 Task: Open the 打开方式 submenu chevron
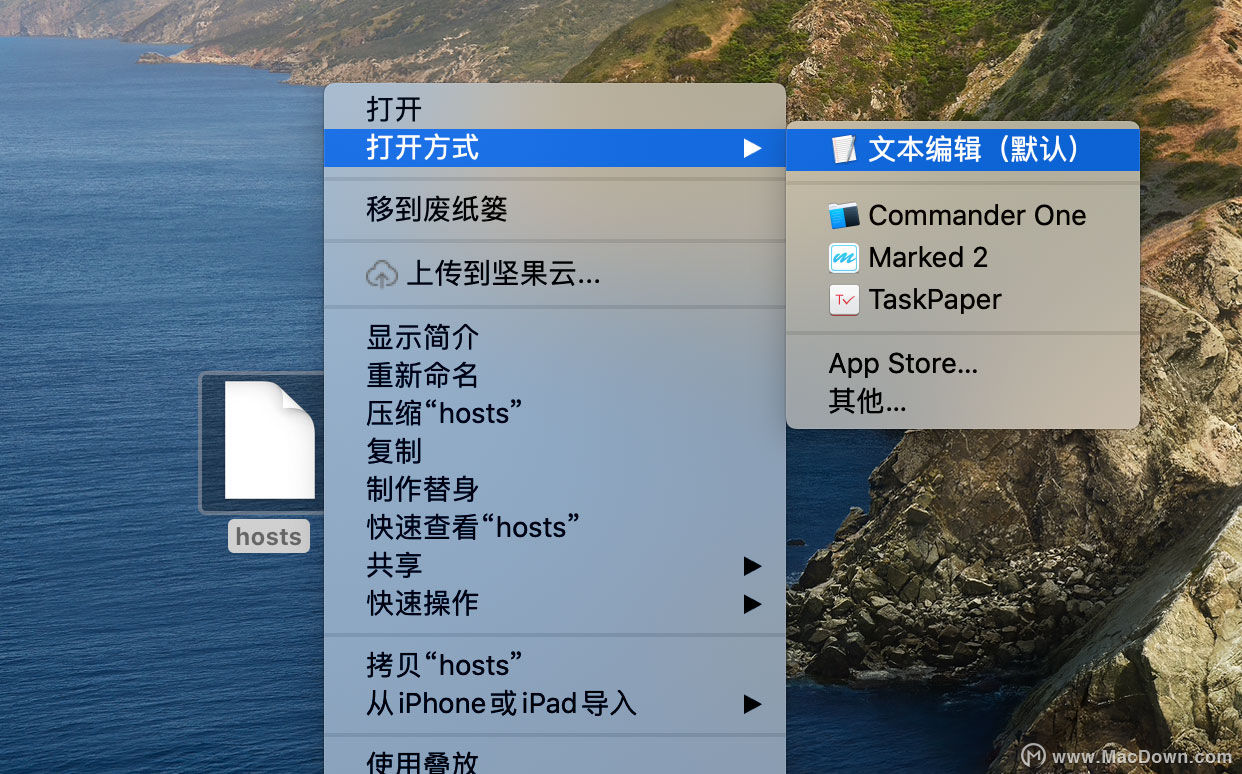(753, 148)
